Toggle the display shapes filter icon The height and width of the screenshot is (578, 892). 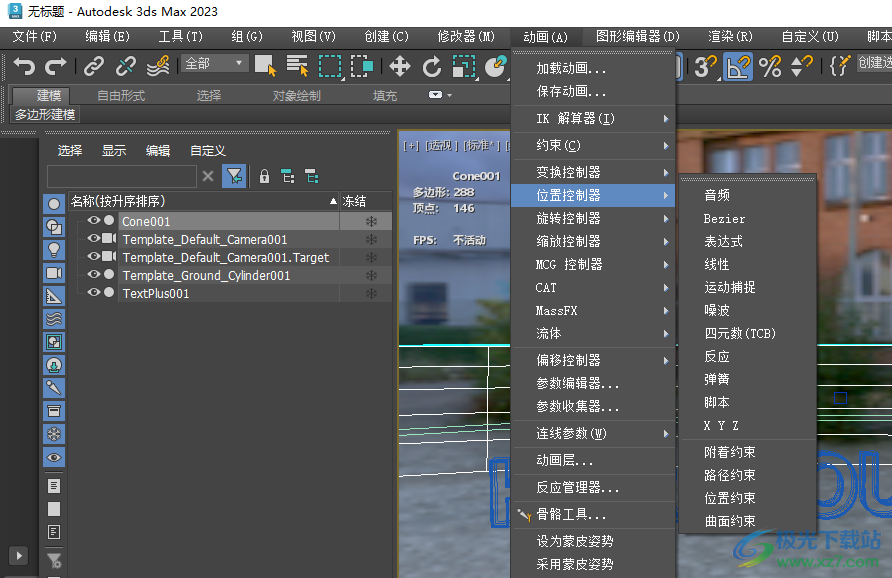[x=54, y=227]
